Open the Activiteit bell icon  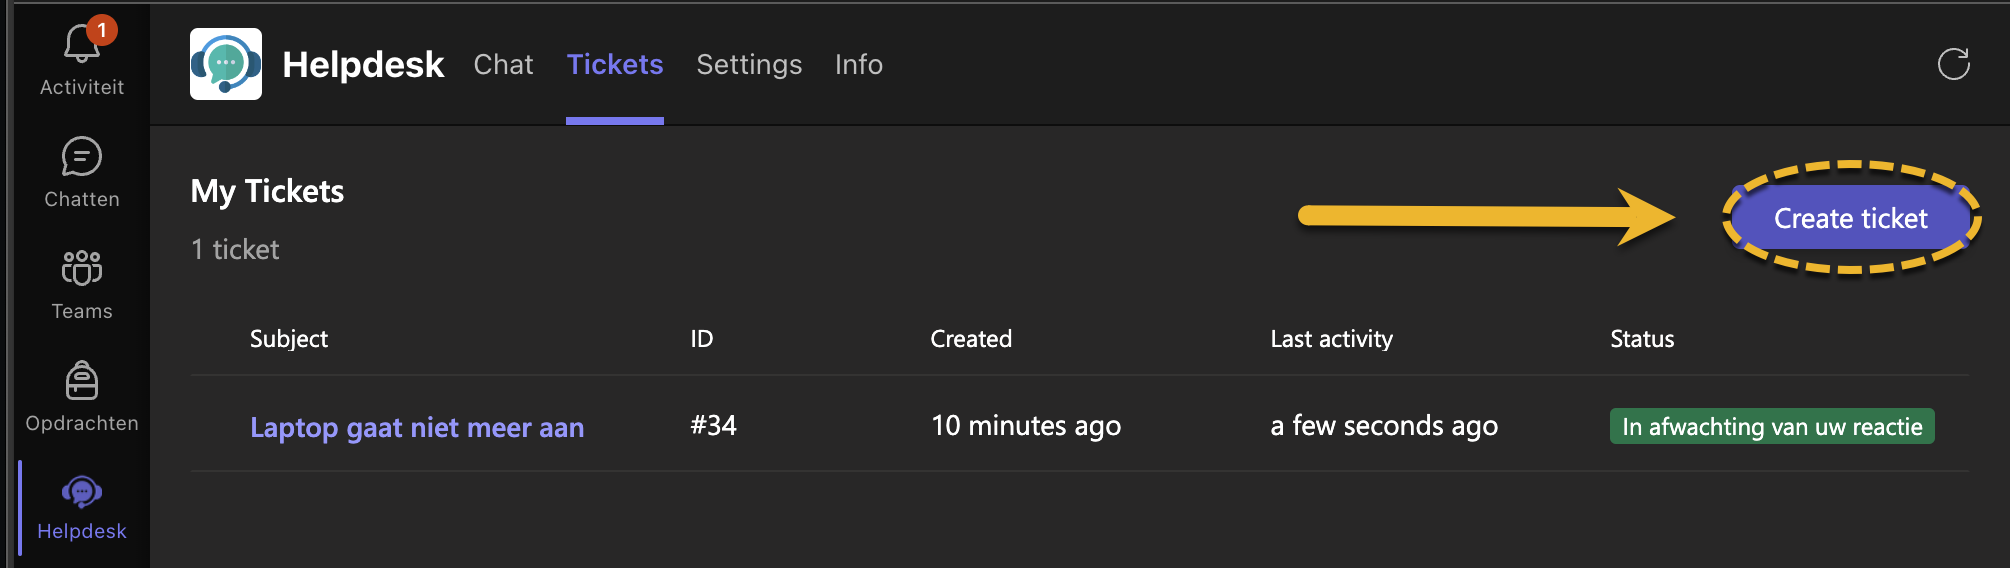tap(80, 46)
